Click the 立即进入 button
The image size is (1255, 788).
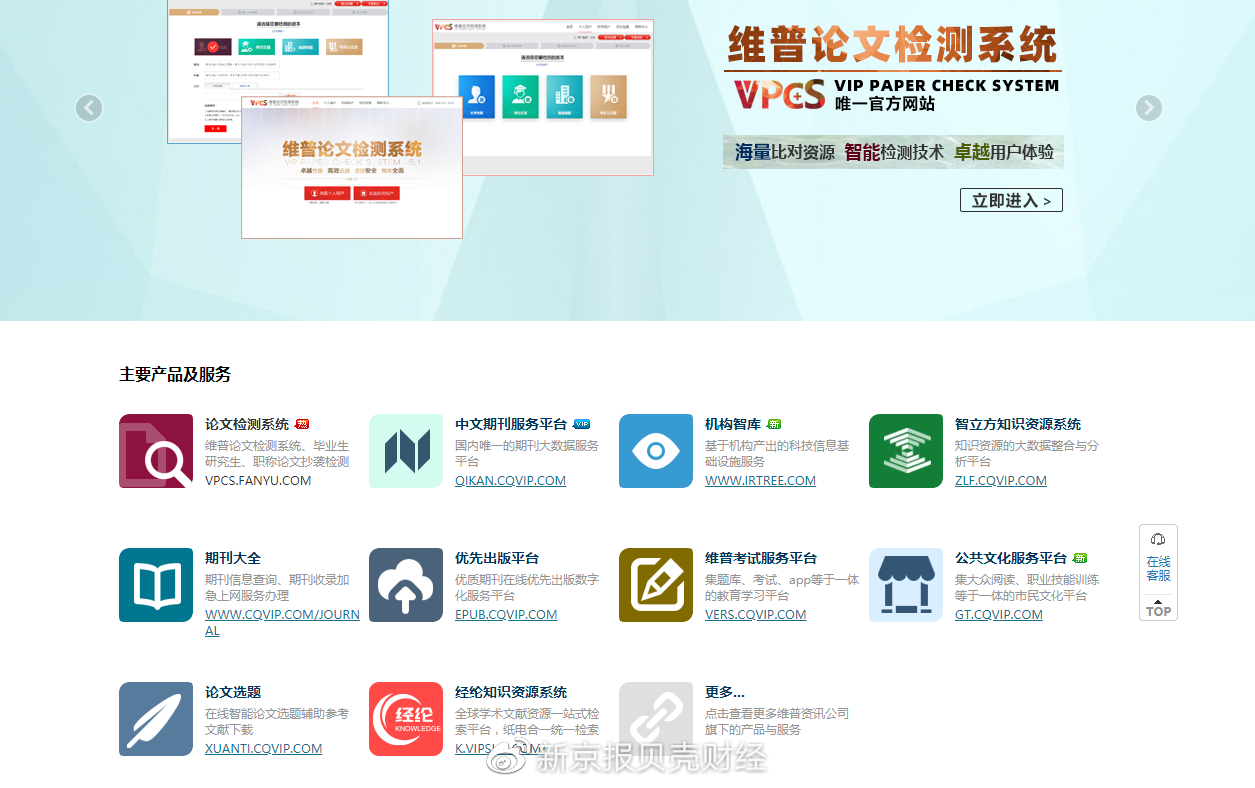(x=1011, y=200)
